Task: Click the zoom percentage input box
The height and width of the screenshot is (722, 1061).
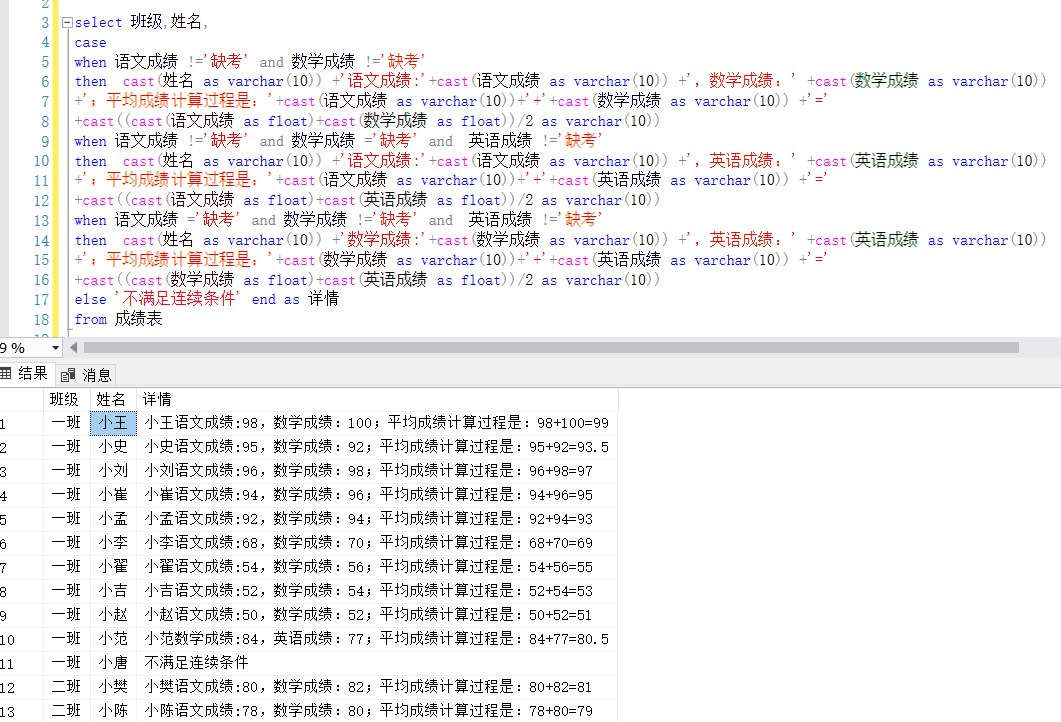Action: (x=22, y=348)
